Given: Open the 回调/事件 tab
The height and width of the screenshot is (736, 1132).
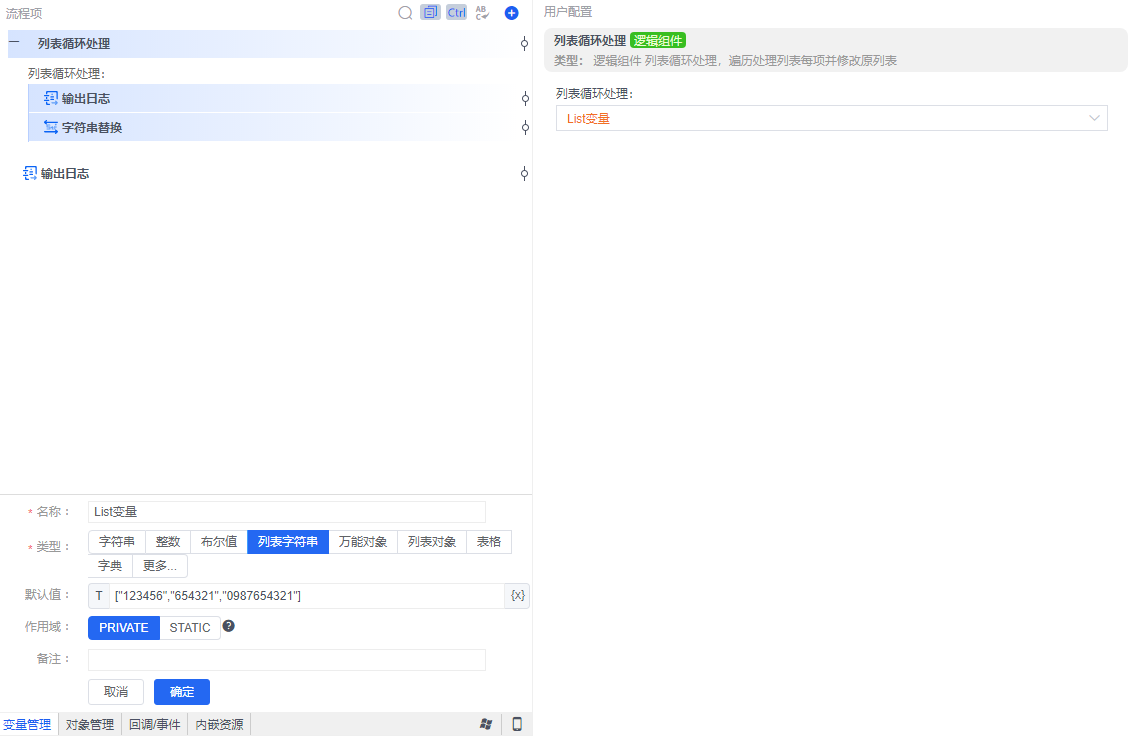Looking at the screenshot, I should tap(154, 724).
